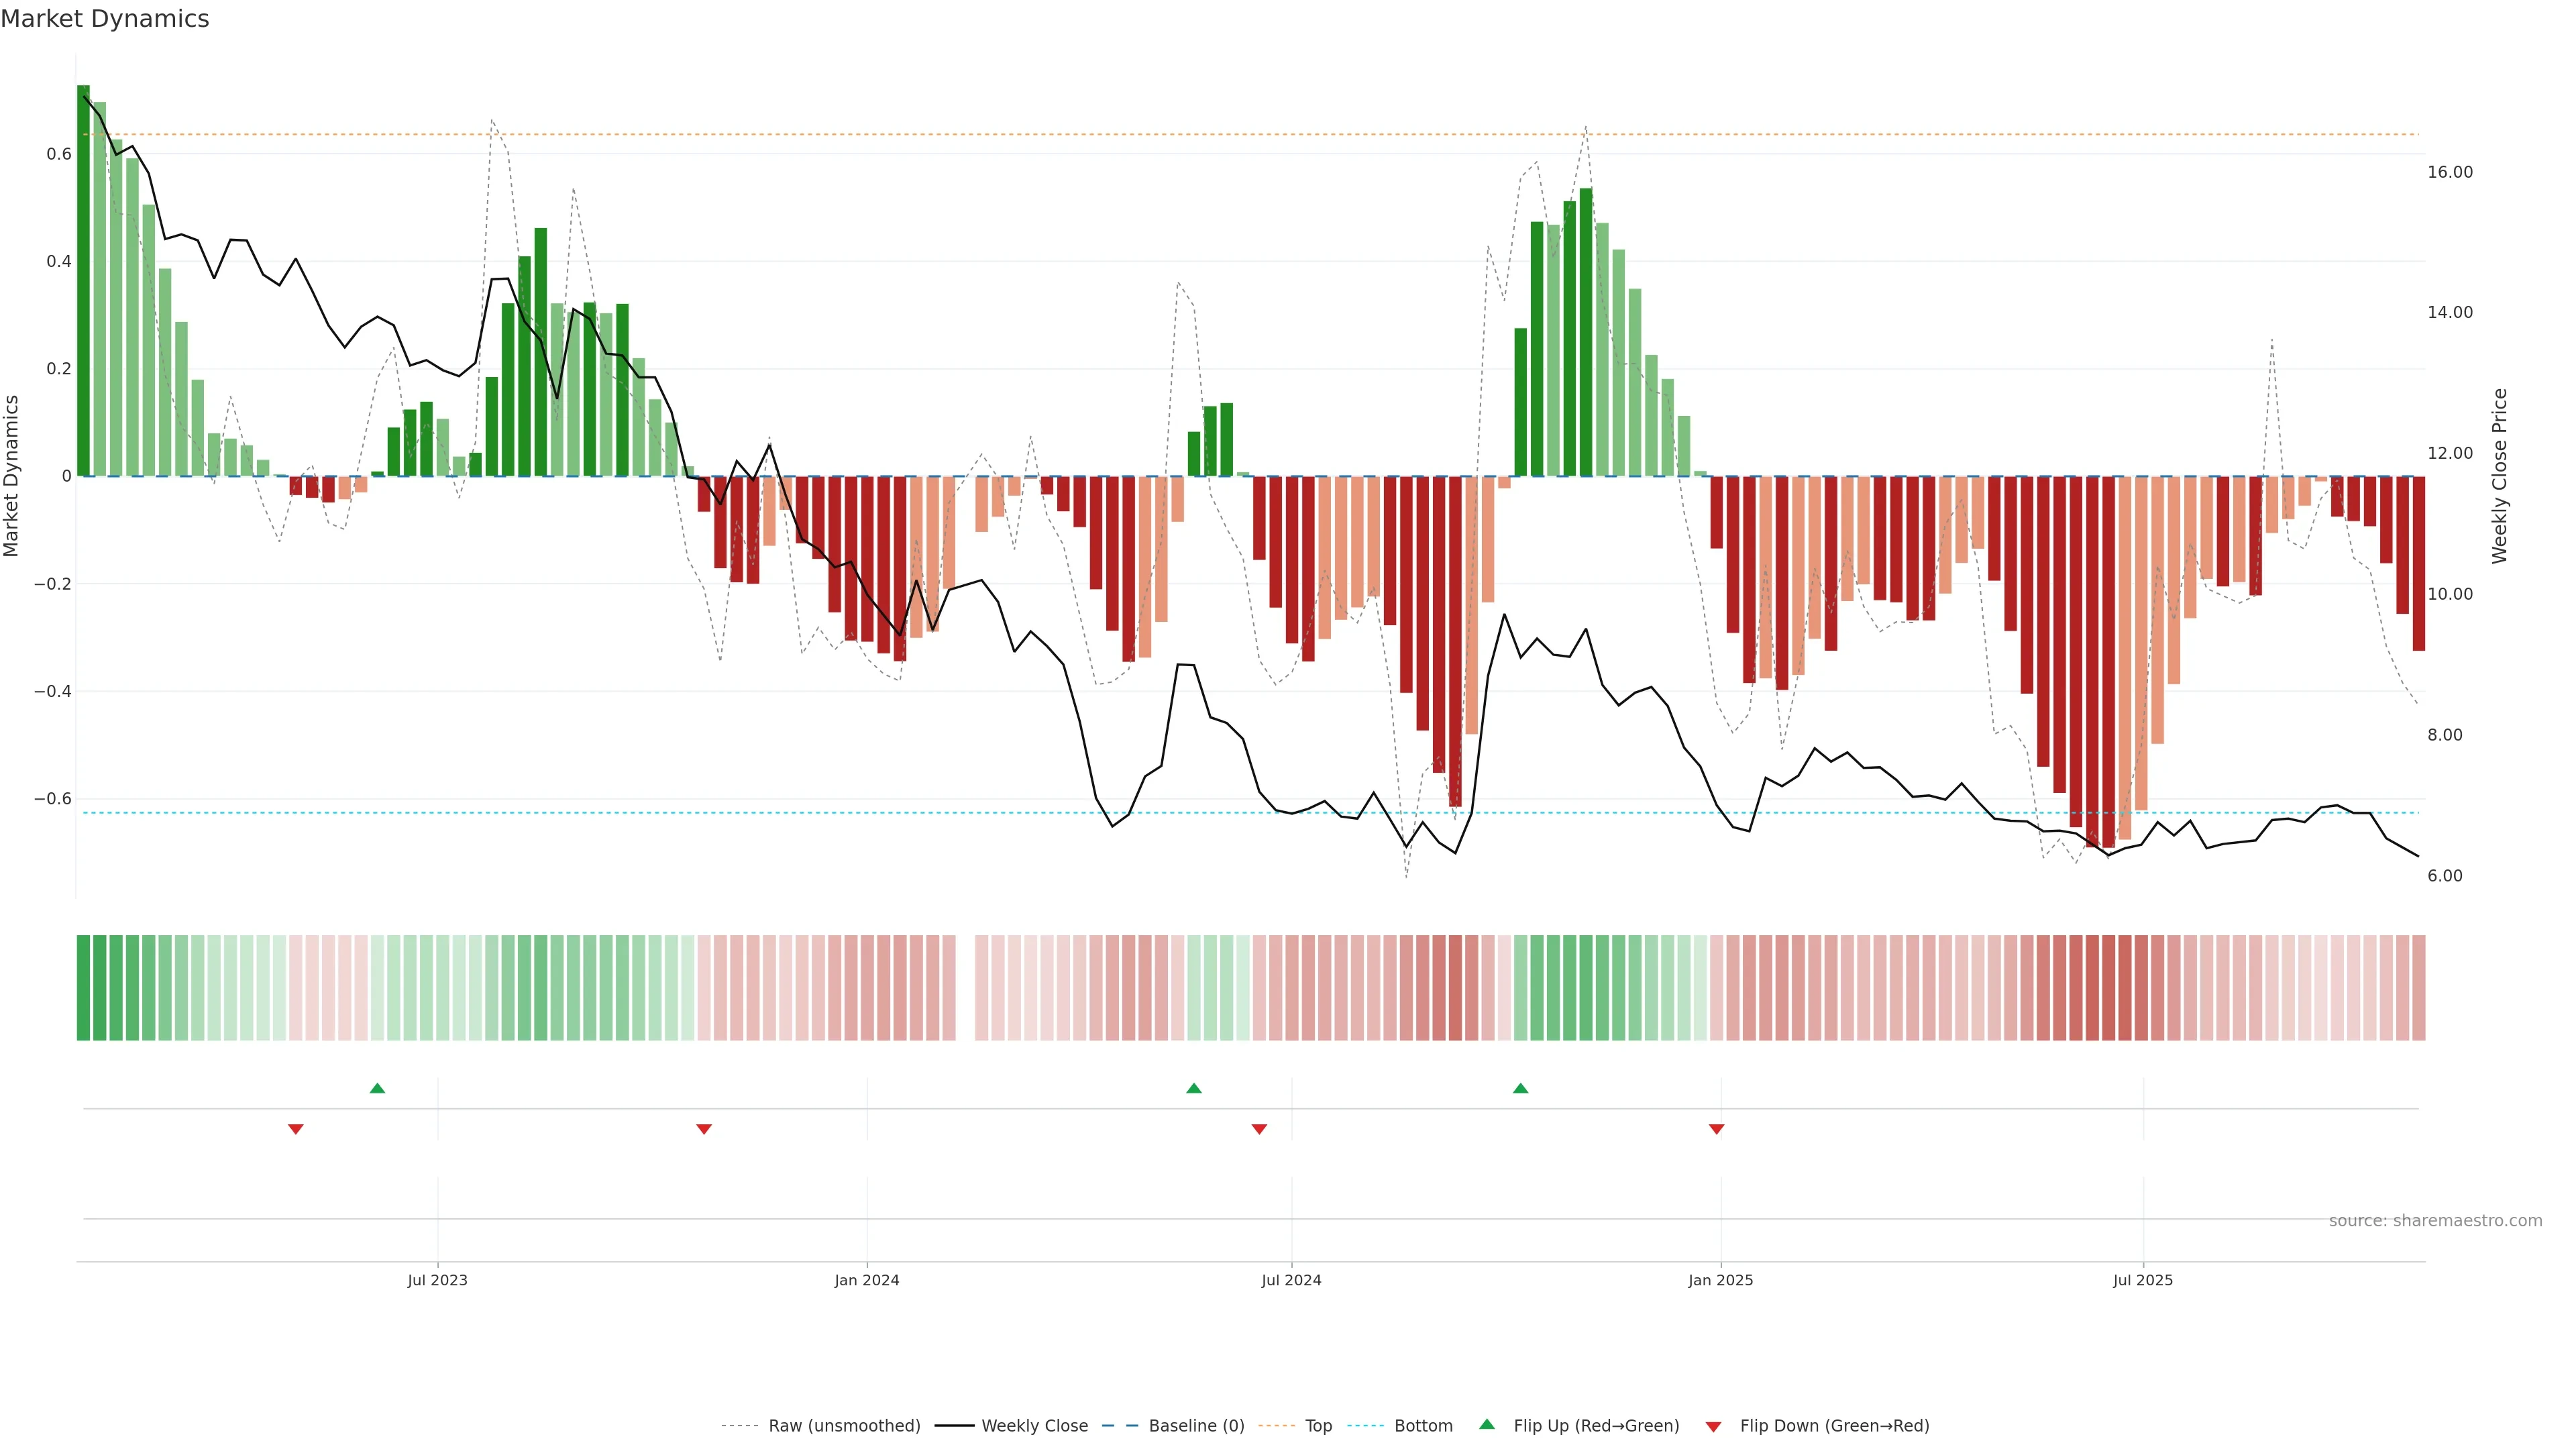The image size is (2576, 1449).
Task: Toggle the Top threshold legend item
Action: [1318, 1426]
